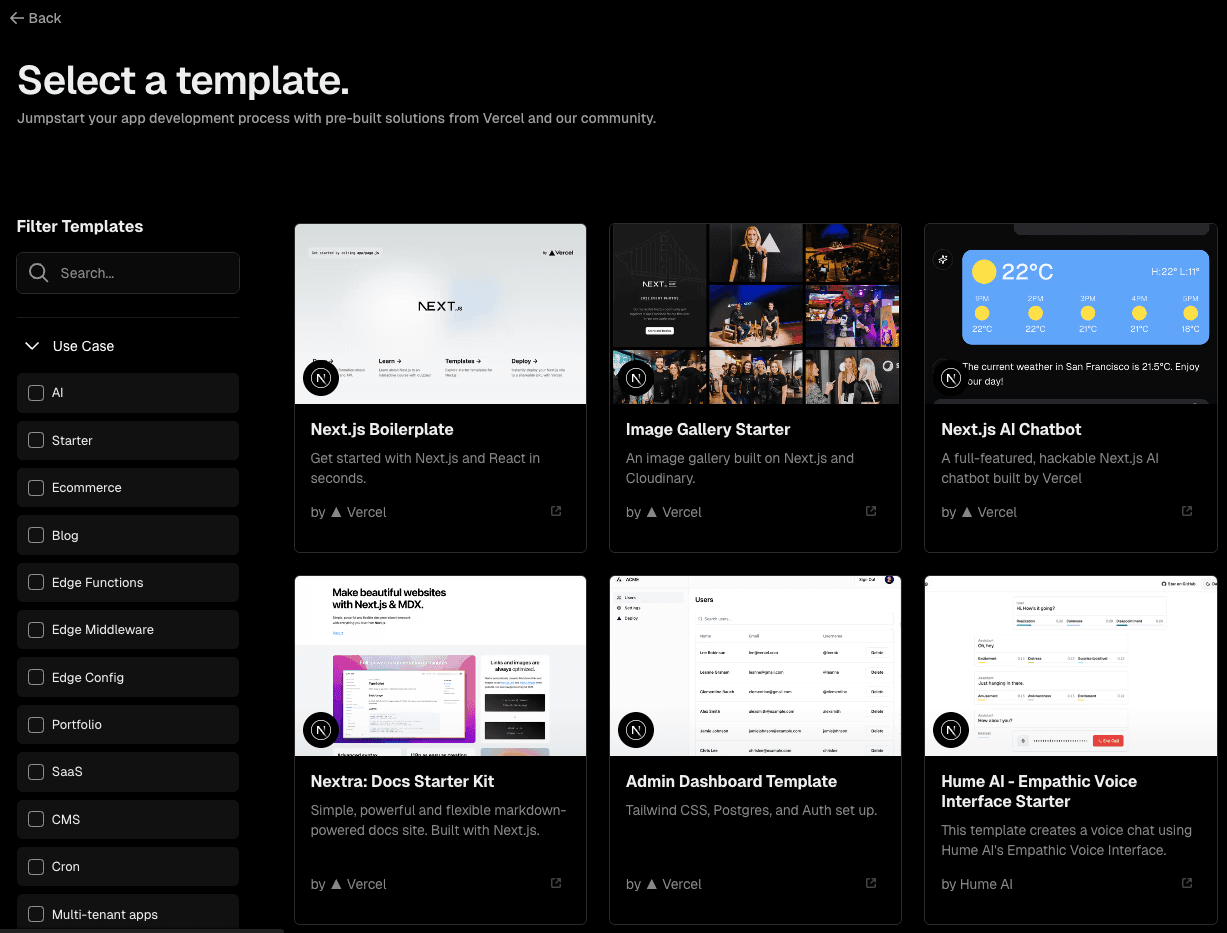1227x933 pixels.
Task: Check the Edge Middleware checkbox
Action: click(x=36, y=630)
